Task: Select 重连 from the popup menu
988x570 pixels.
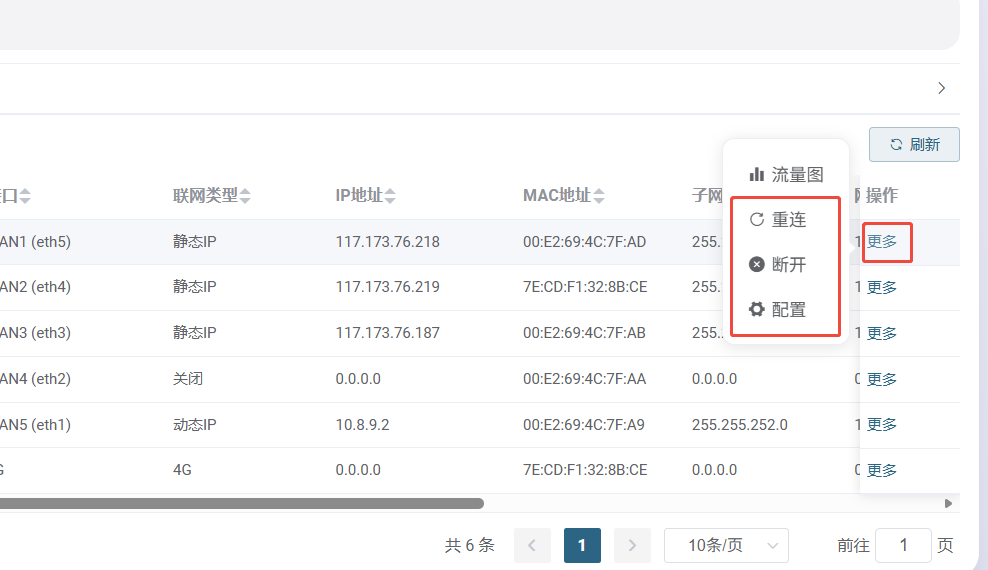Action: click(788, 219)
